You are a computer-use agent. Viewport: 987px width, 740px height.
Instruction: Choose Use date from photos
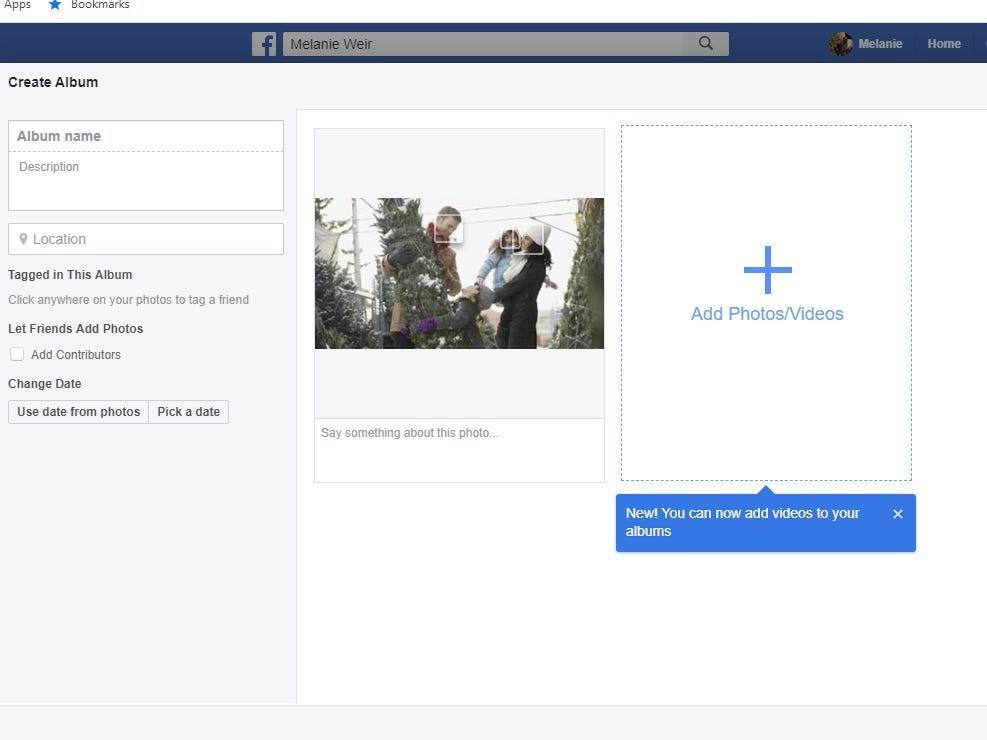pyautogui.click(x=78, y=412)
